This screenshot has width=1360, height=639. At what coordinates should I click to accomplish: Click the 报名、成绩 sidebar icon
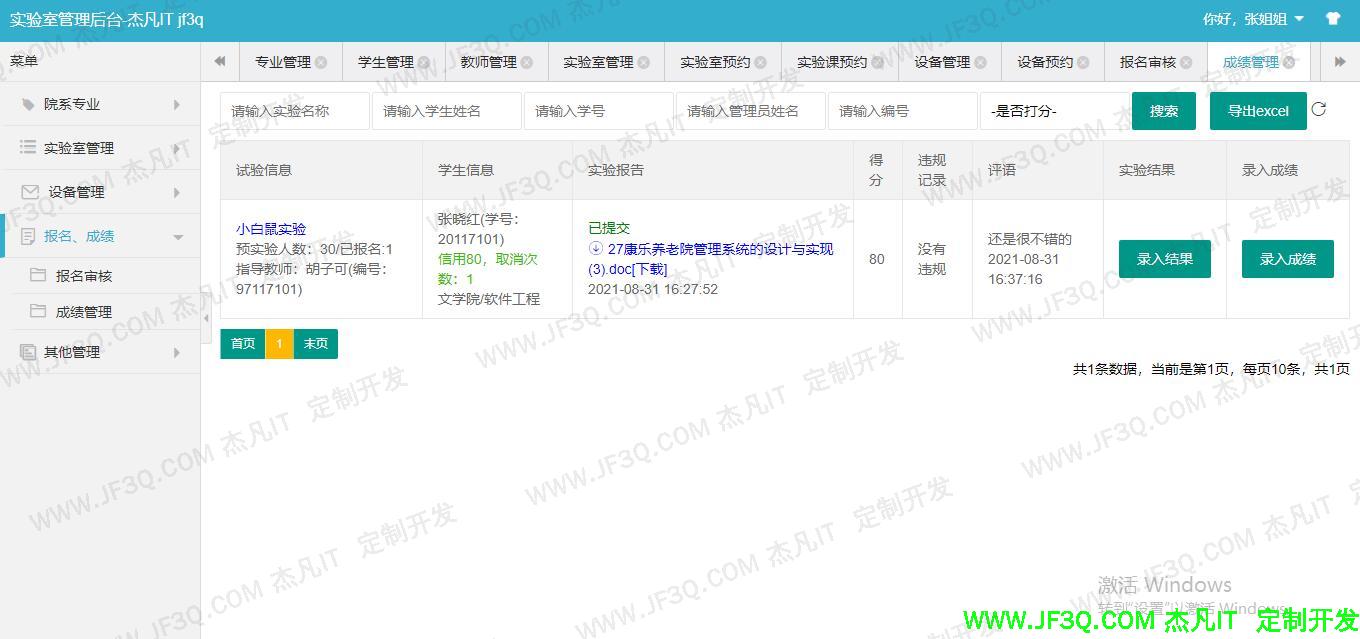click(x=30, y=237)
